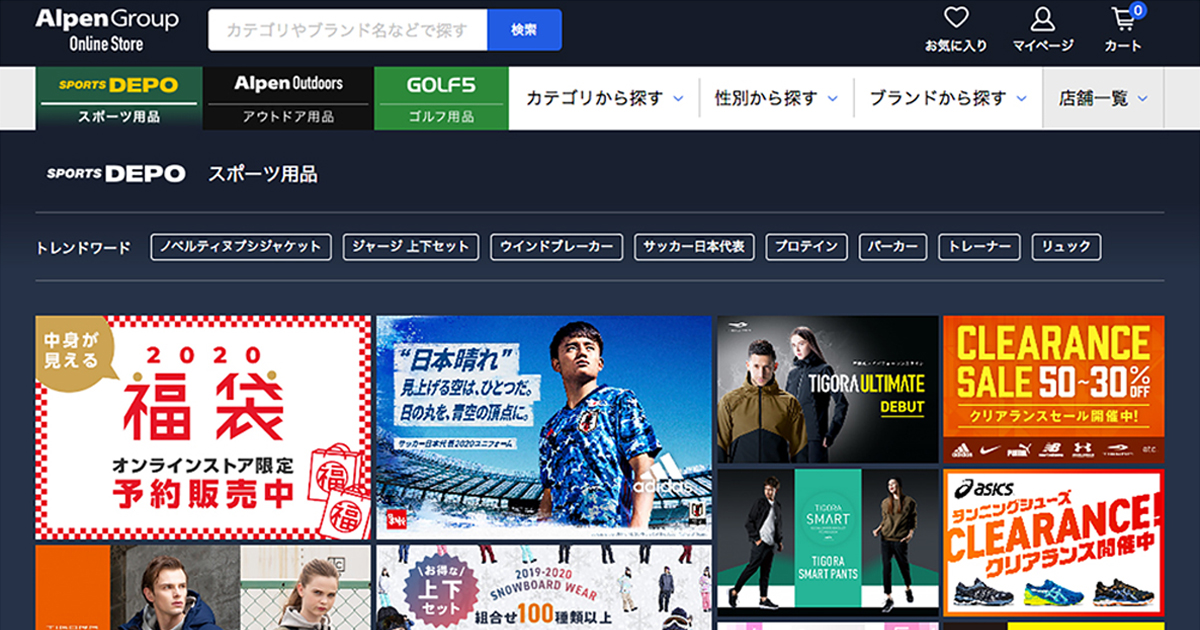The height and width of the screenshot is (630, 1200).
Task: Switch to the GOLF5 ゴルフ用品 tab
Action: pos(441,98)
